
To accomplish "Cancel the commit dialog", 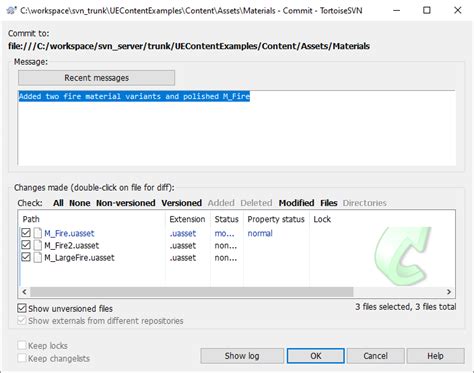I will click(376, 356).
